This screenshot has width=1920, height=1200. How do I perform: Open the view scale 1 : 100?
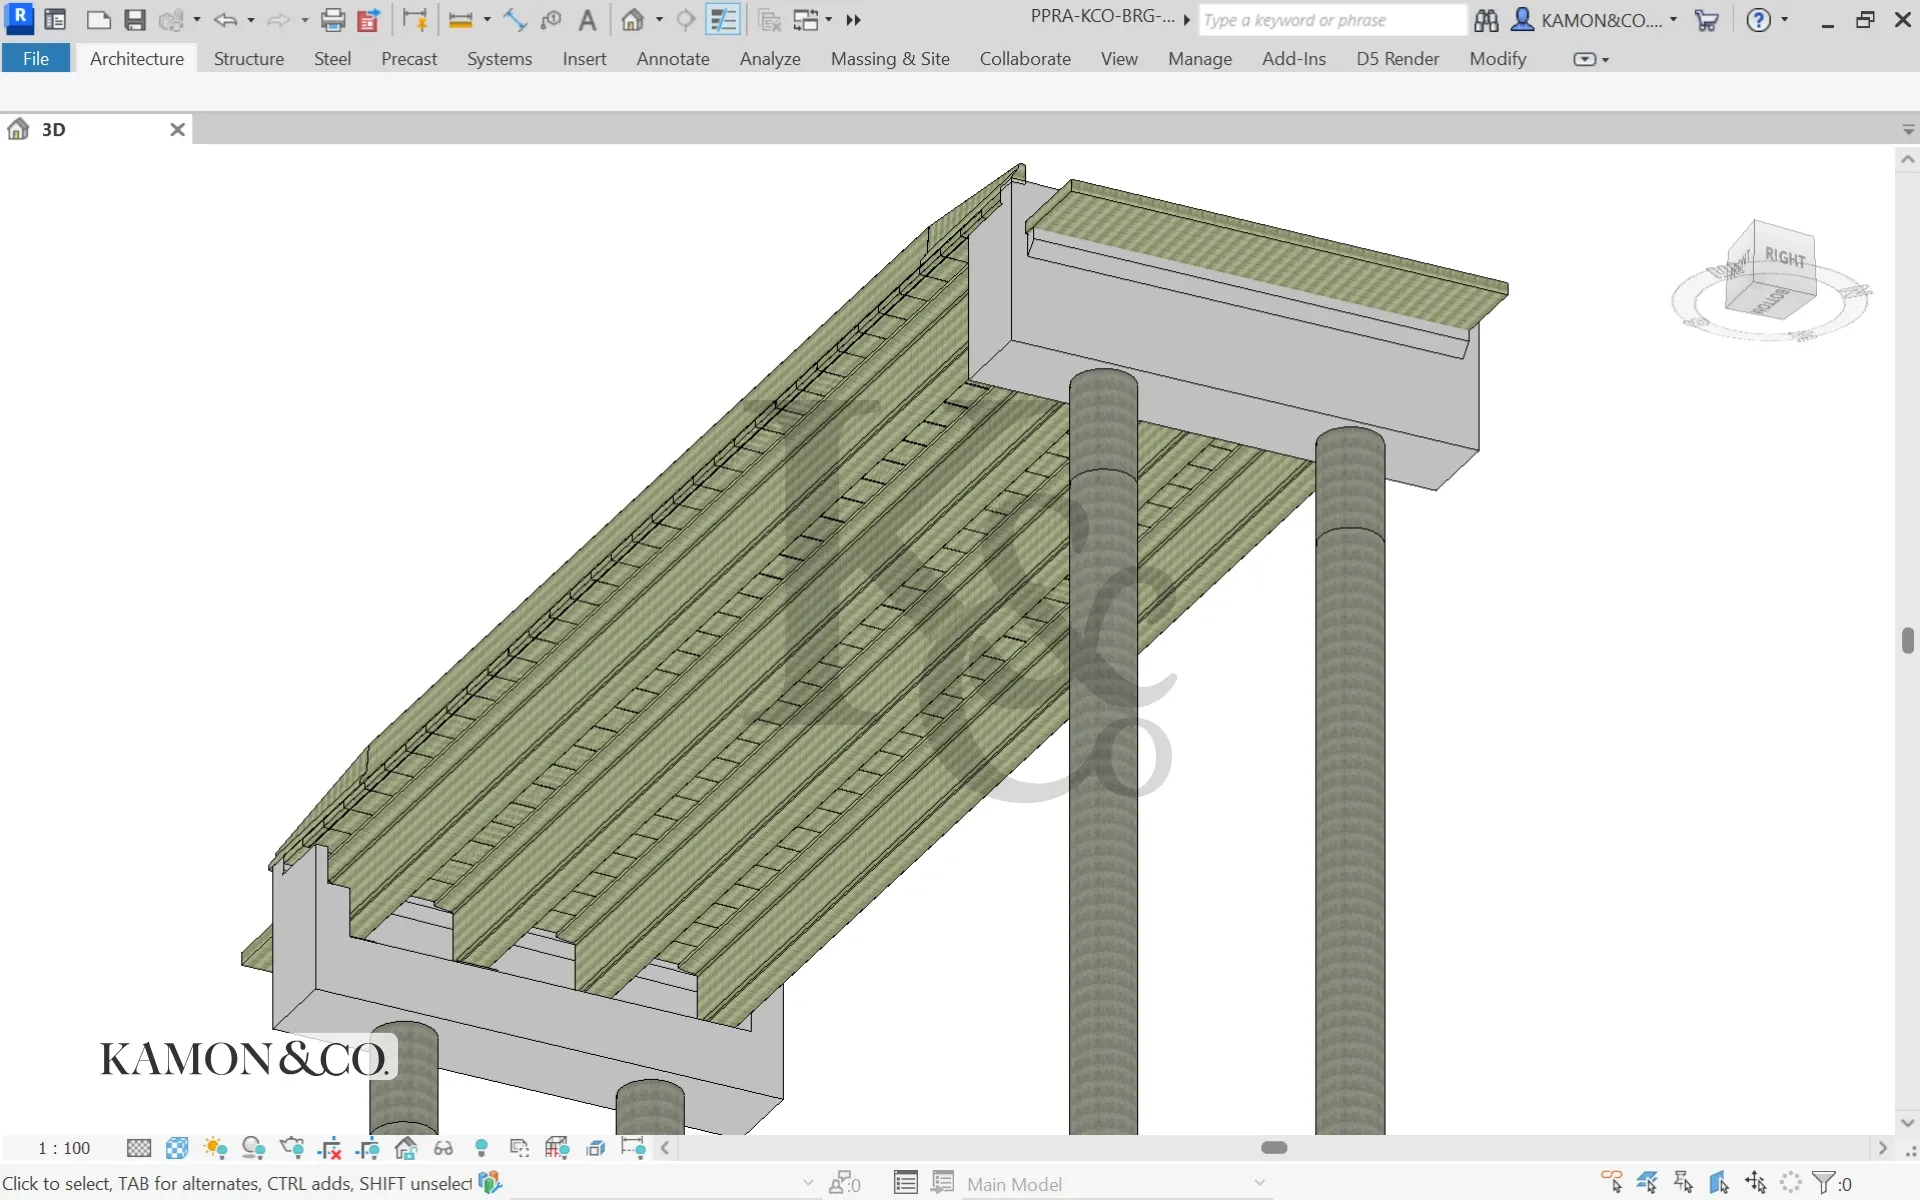click(64, 1148)
